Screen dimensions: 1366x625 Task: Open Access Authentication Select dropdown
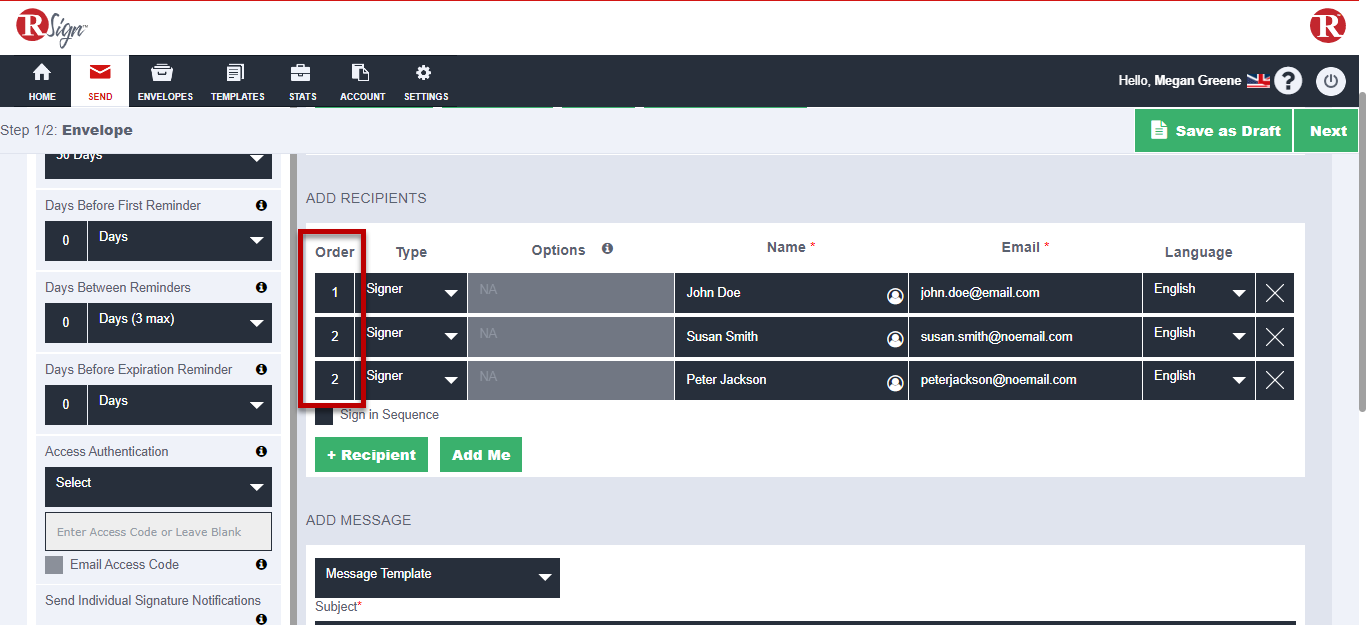click(158, 486)
